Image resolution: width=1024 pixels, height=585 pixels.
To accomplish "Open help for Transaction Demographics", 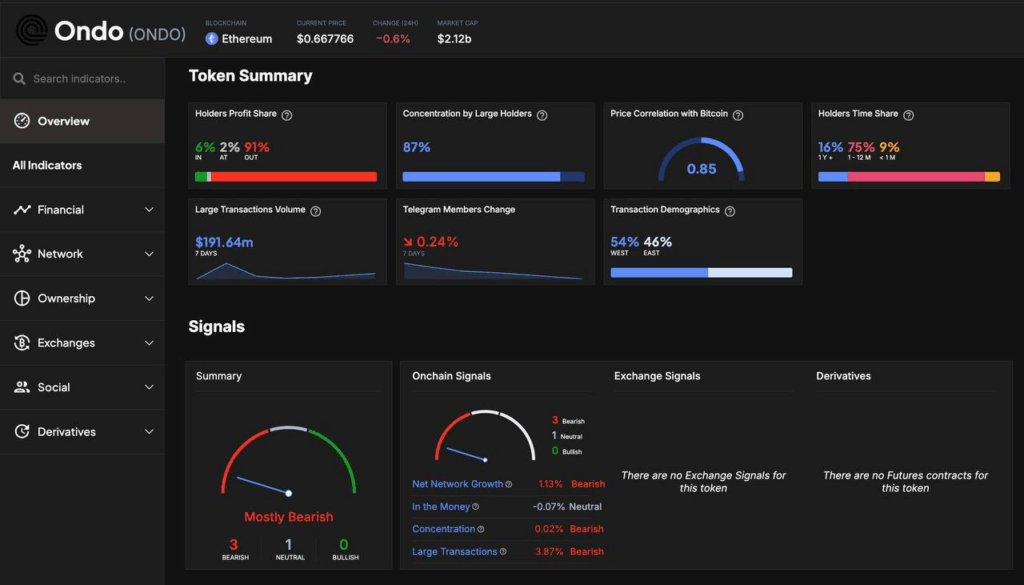I will pyautogui.click(x=730, y=211).
